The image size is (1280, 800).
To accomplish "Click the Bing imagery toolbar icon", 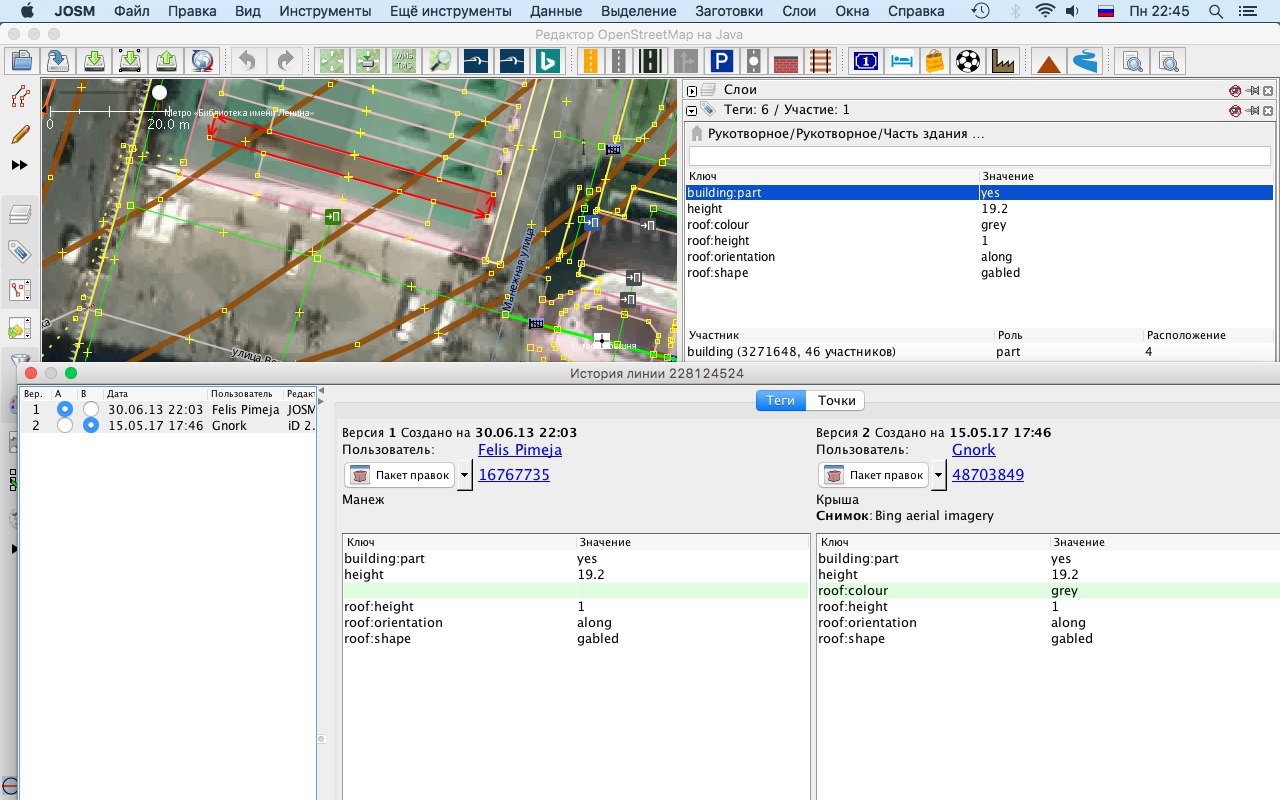I will 547,62.
